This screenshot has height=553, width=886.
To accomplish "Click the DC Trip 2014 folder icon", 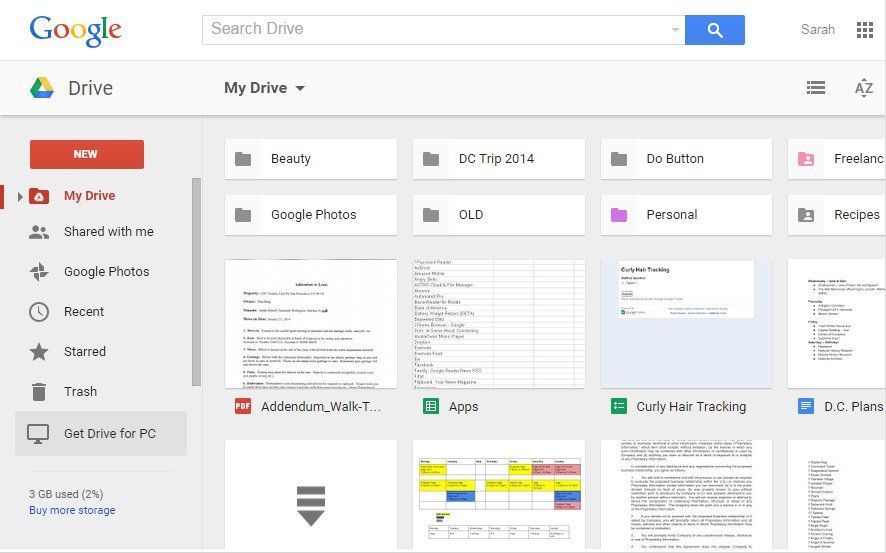I will [431, 159].
